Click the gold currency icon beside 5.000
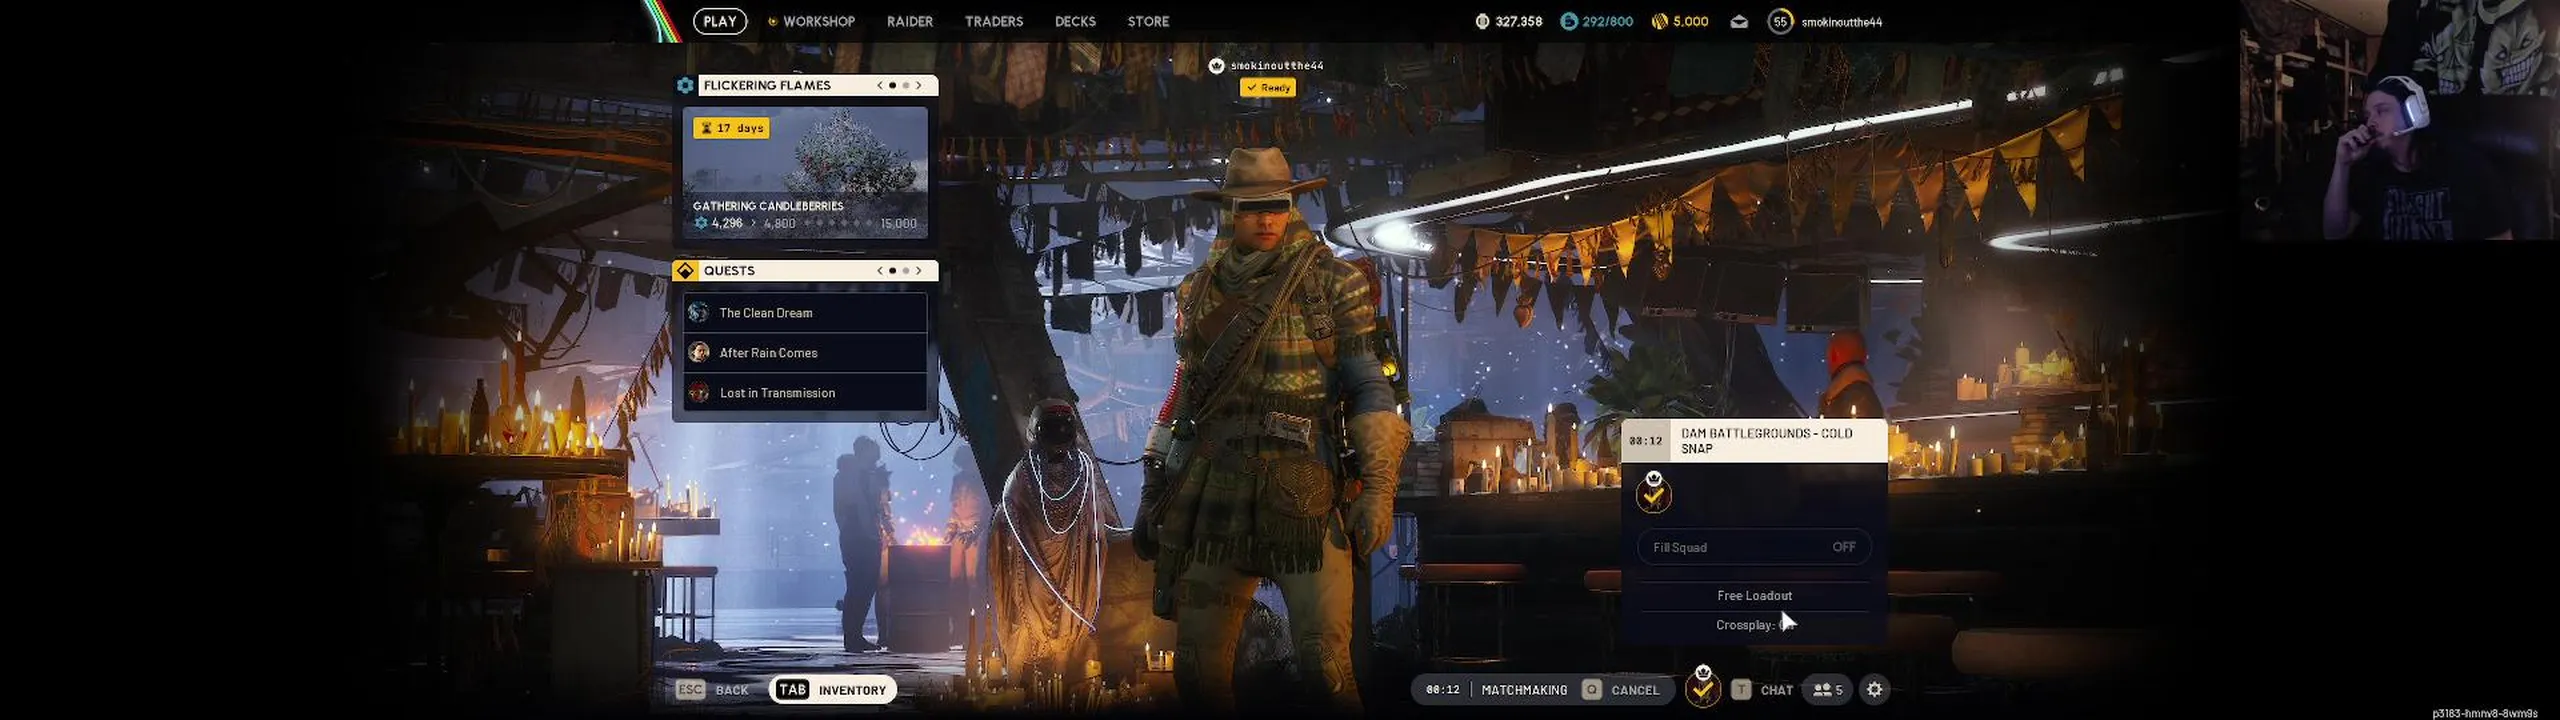Screen dimensions: 2560x720 (1659, 21)
